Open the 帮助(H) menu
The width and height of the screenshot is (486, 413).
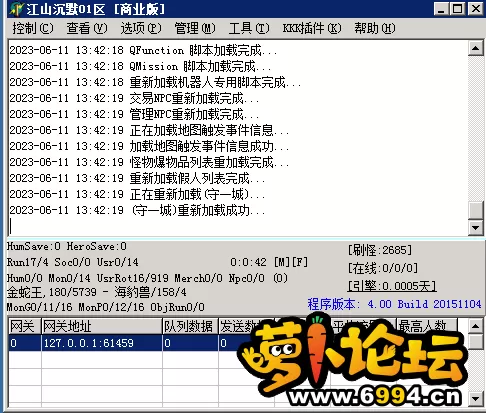pos(375,28)
